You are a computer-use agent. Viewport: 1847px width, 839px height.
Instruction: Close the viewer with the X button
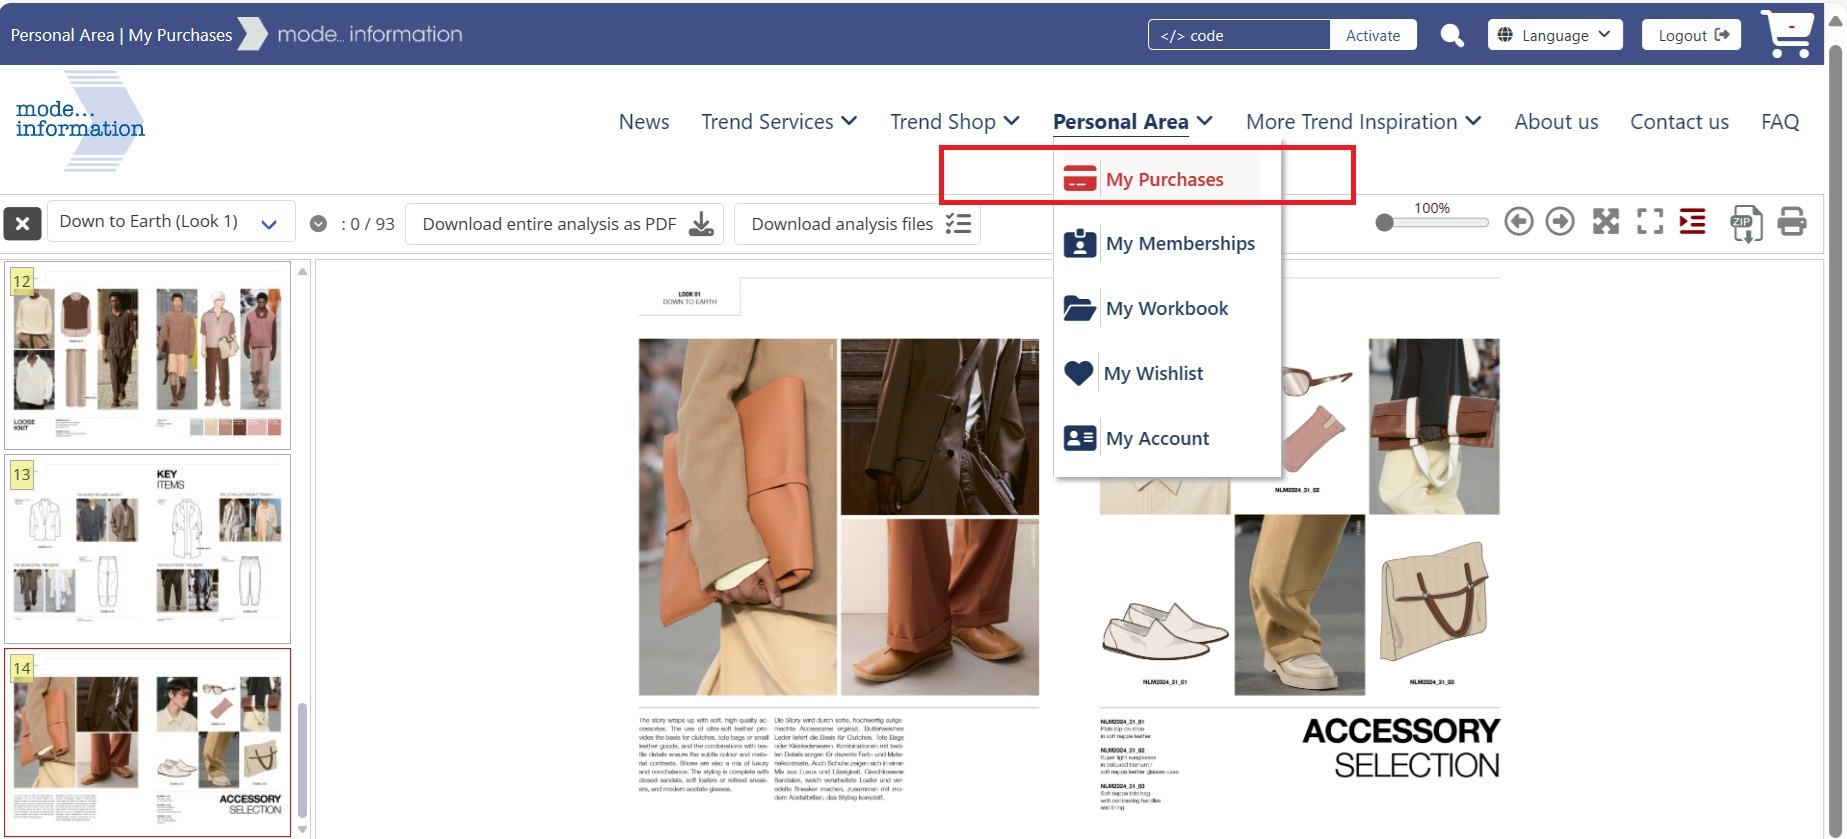click(x=22, y=223)
